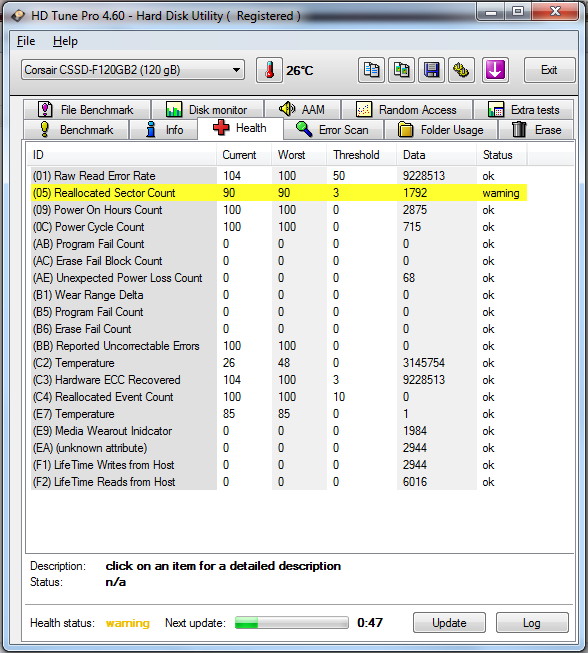Switch to Info tab

[x=163, y=130]
